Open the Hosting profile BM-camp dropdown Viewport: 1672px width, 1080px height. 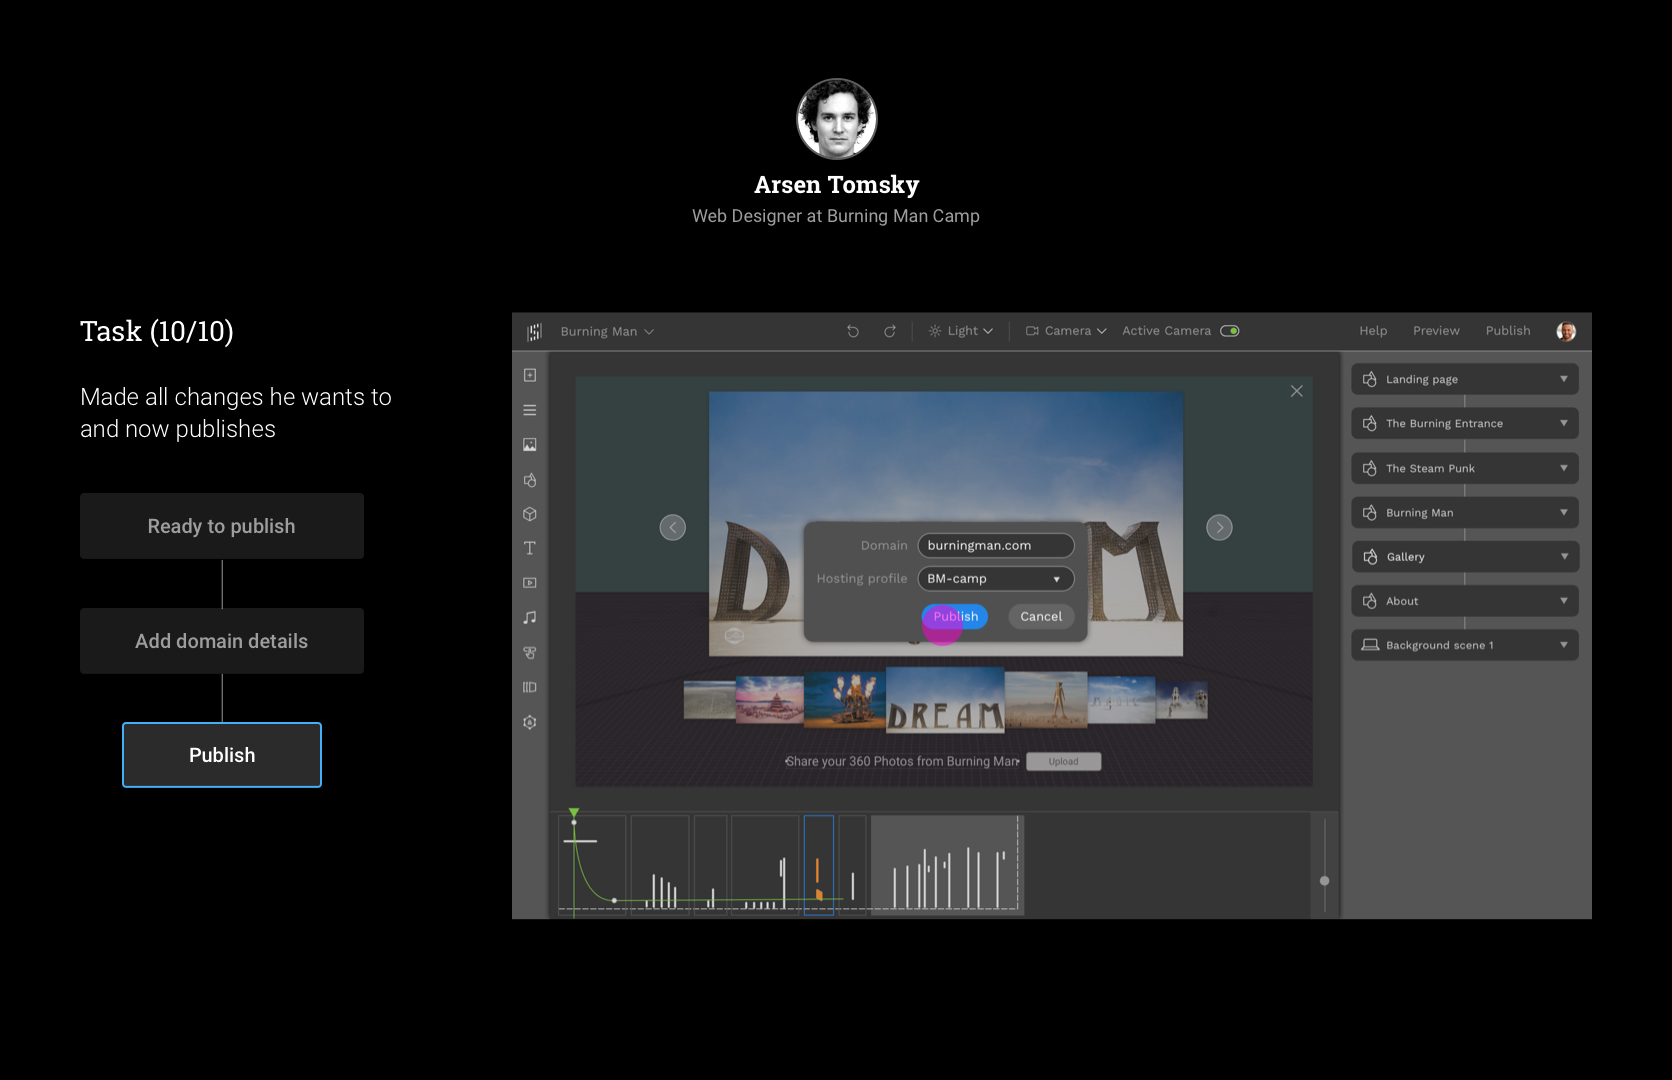click(x=995, y=579)
